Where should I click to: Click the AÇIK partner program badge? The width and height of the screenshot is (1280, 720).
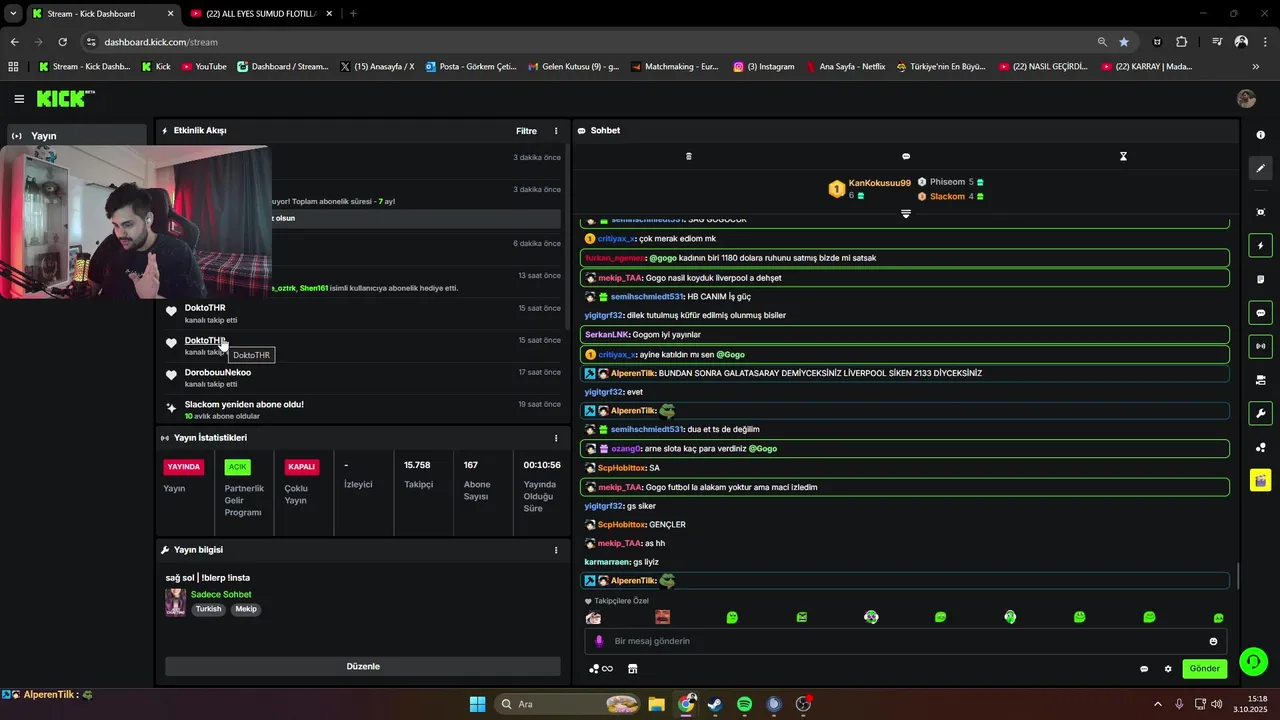237,467
